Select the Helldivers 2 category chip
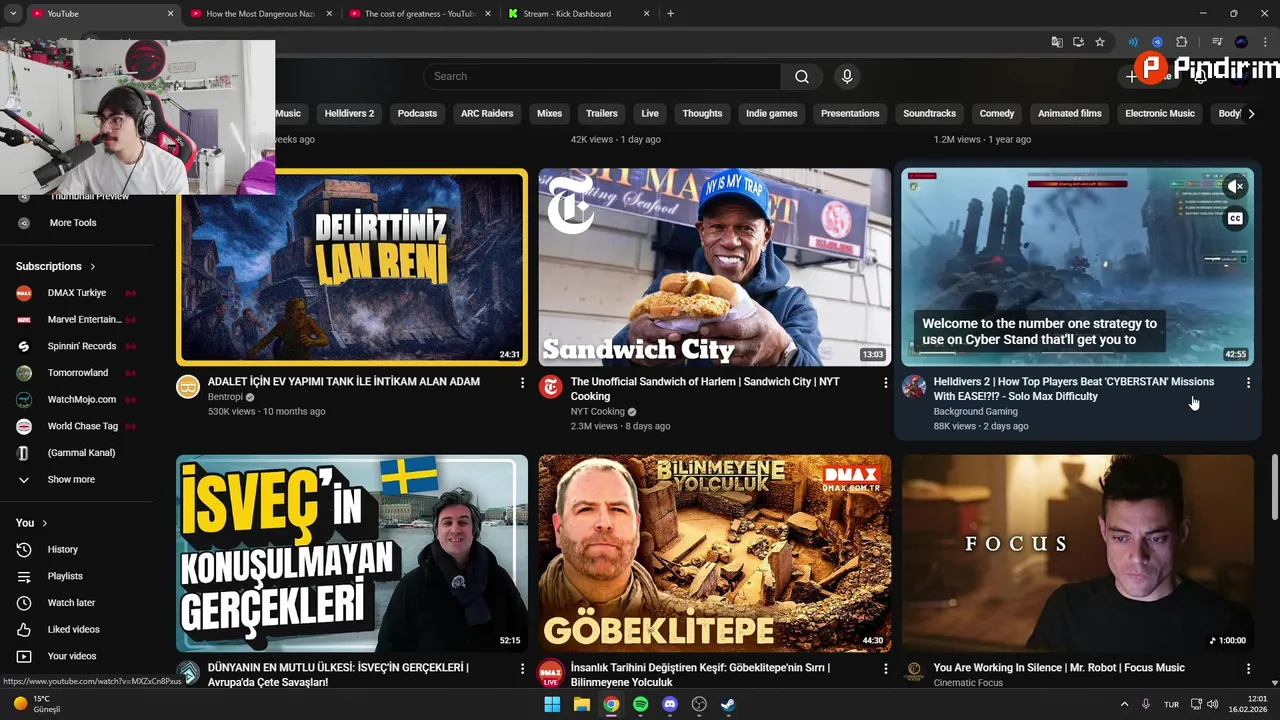The height and width of the screenshot is (720, 1280). [x=350, y=113]
